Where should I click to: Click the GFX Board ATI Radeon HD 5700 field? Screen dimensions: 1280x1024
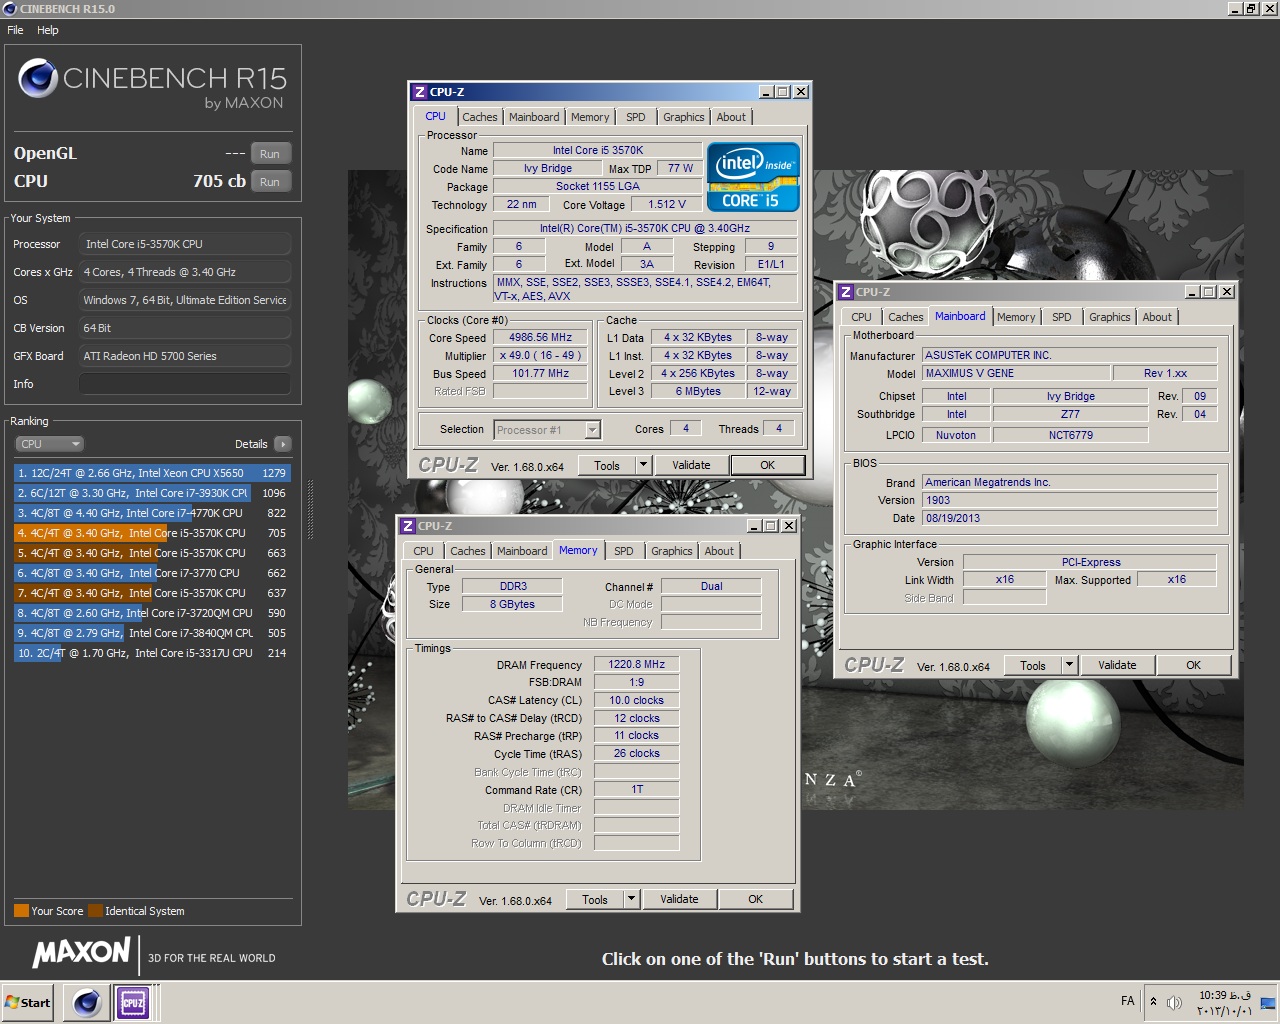pos(185,356)
